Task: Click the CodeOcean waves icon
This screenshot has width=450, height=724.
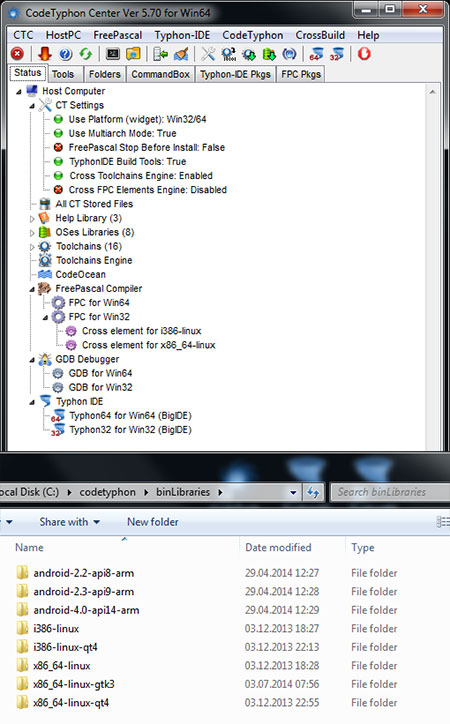Action: point(45,274)
